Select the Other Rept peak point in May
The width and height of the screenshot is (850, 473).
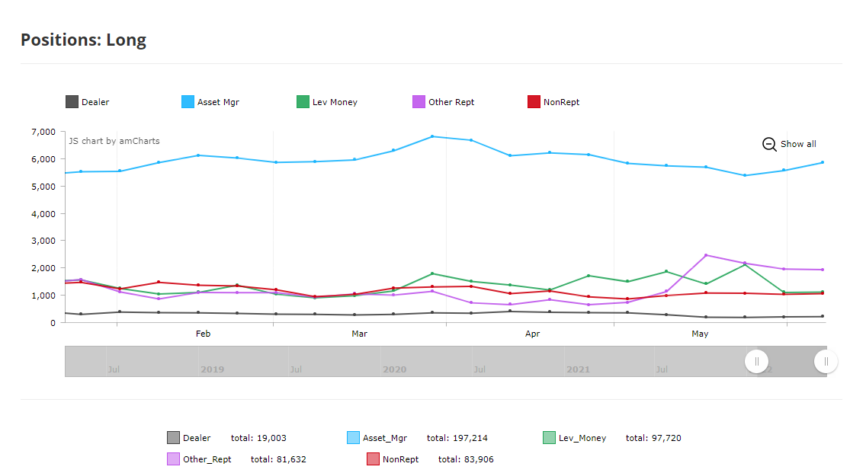[706, 255]
